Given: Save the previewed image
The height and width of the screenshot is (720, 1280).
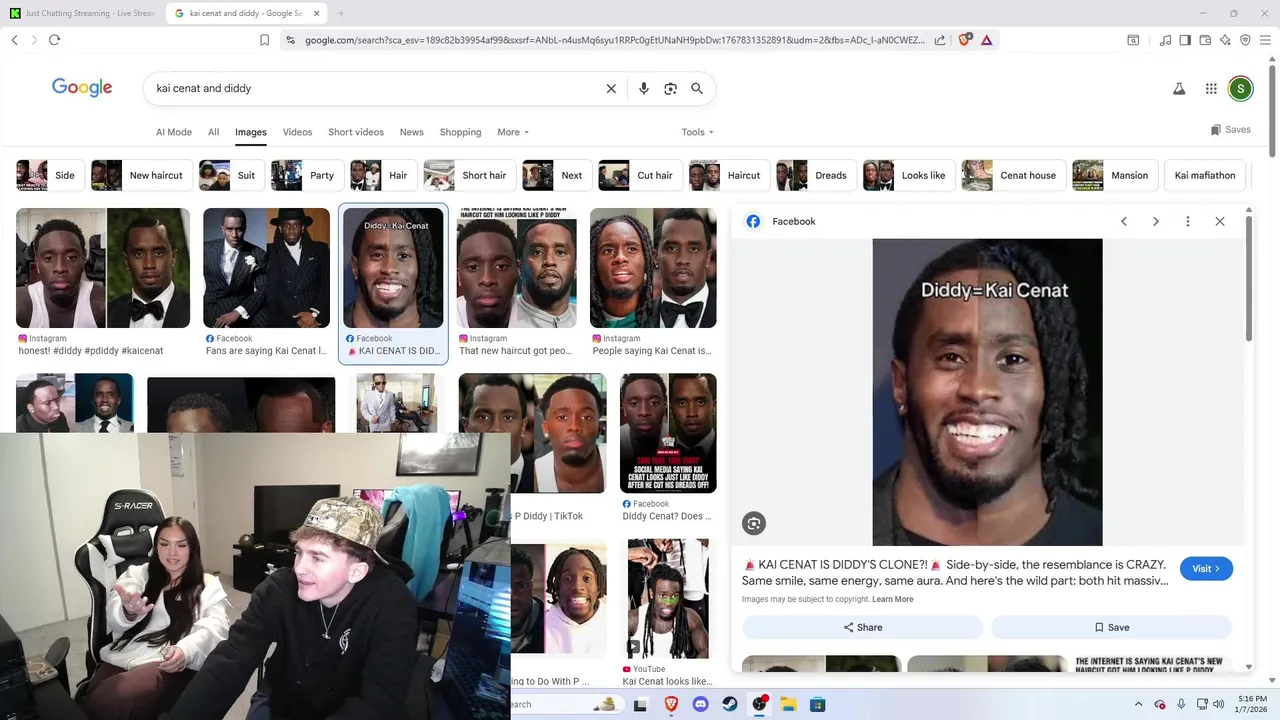Looking at the screenshot, I should 1111,627.
